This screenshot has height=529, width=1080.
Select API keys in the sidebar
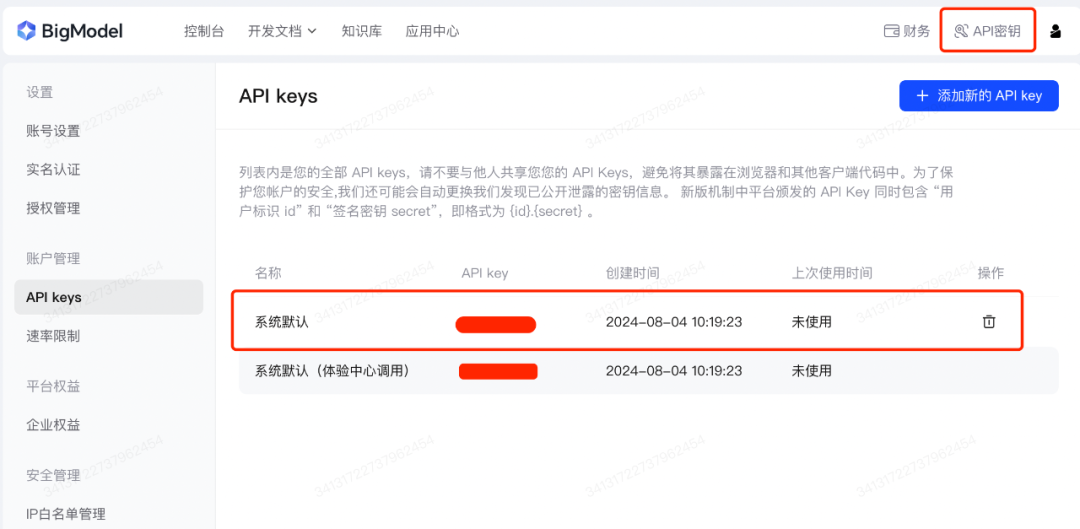(109, 298)
